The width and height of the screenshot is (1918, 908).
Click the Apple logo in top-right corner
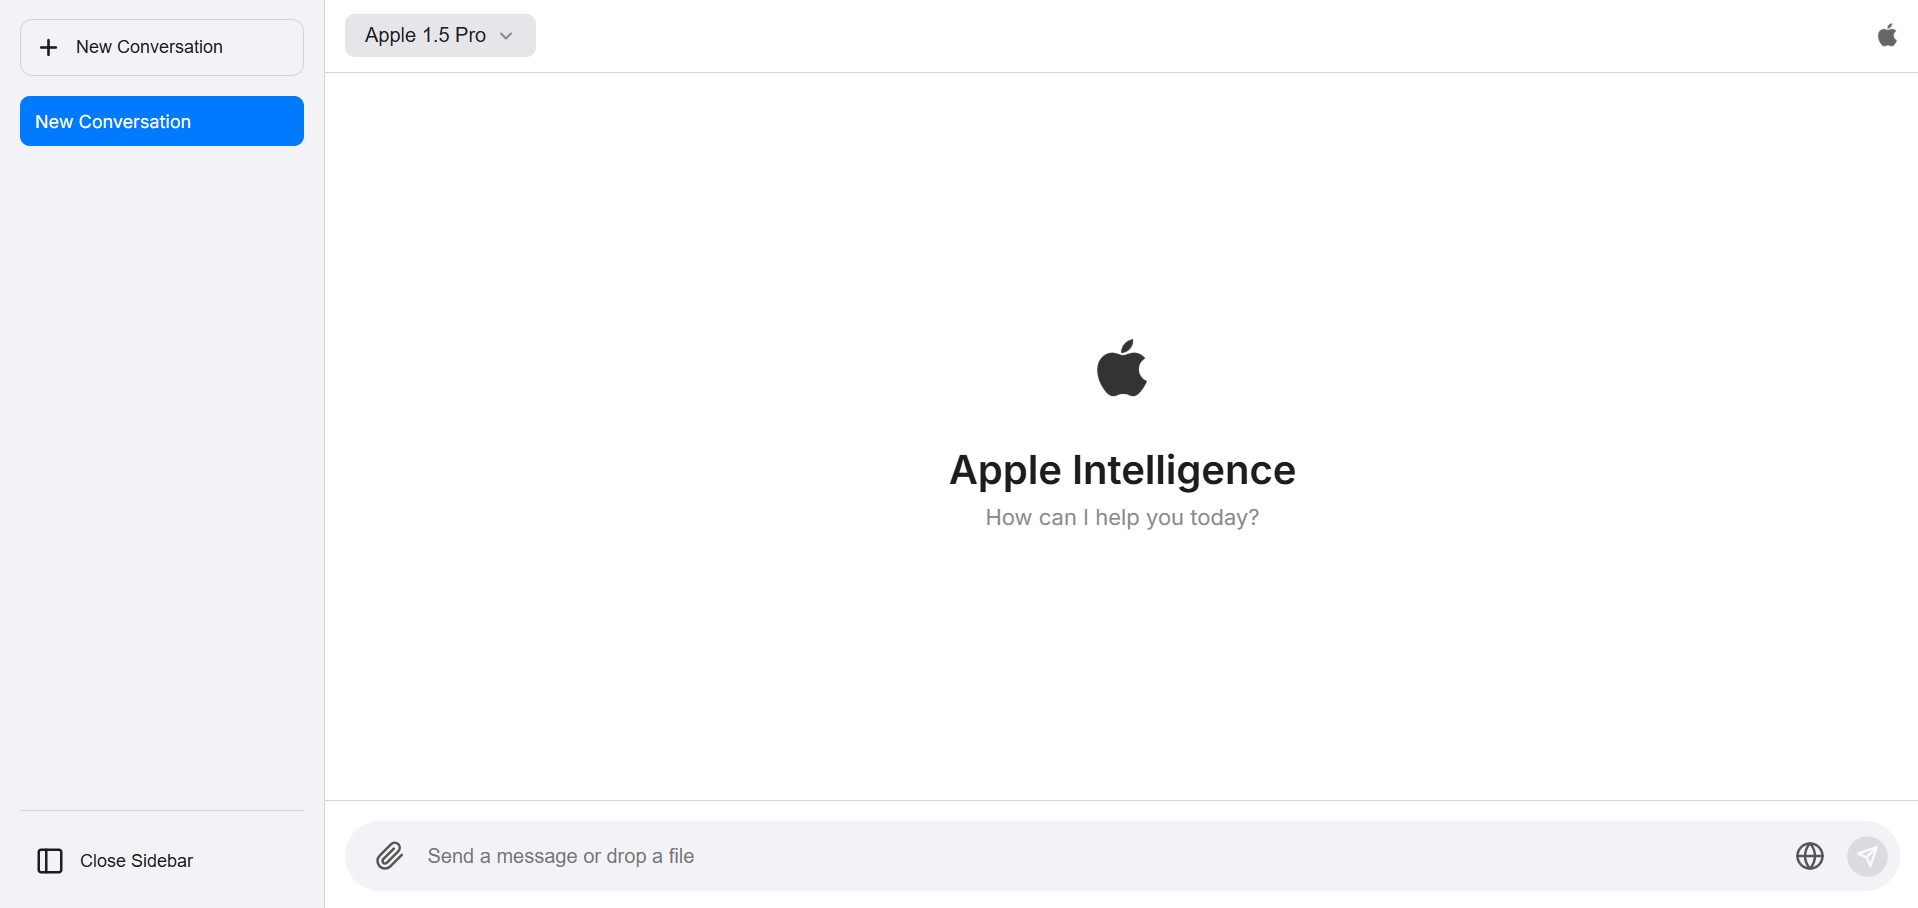(1887, 36)
